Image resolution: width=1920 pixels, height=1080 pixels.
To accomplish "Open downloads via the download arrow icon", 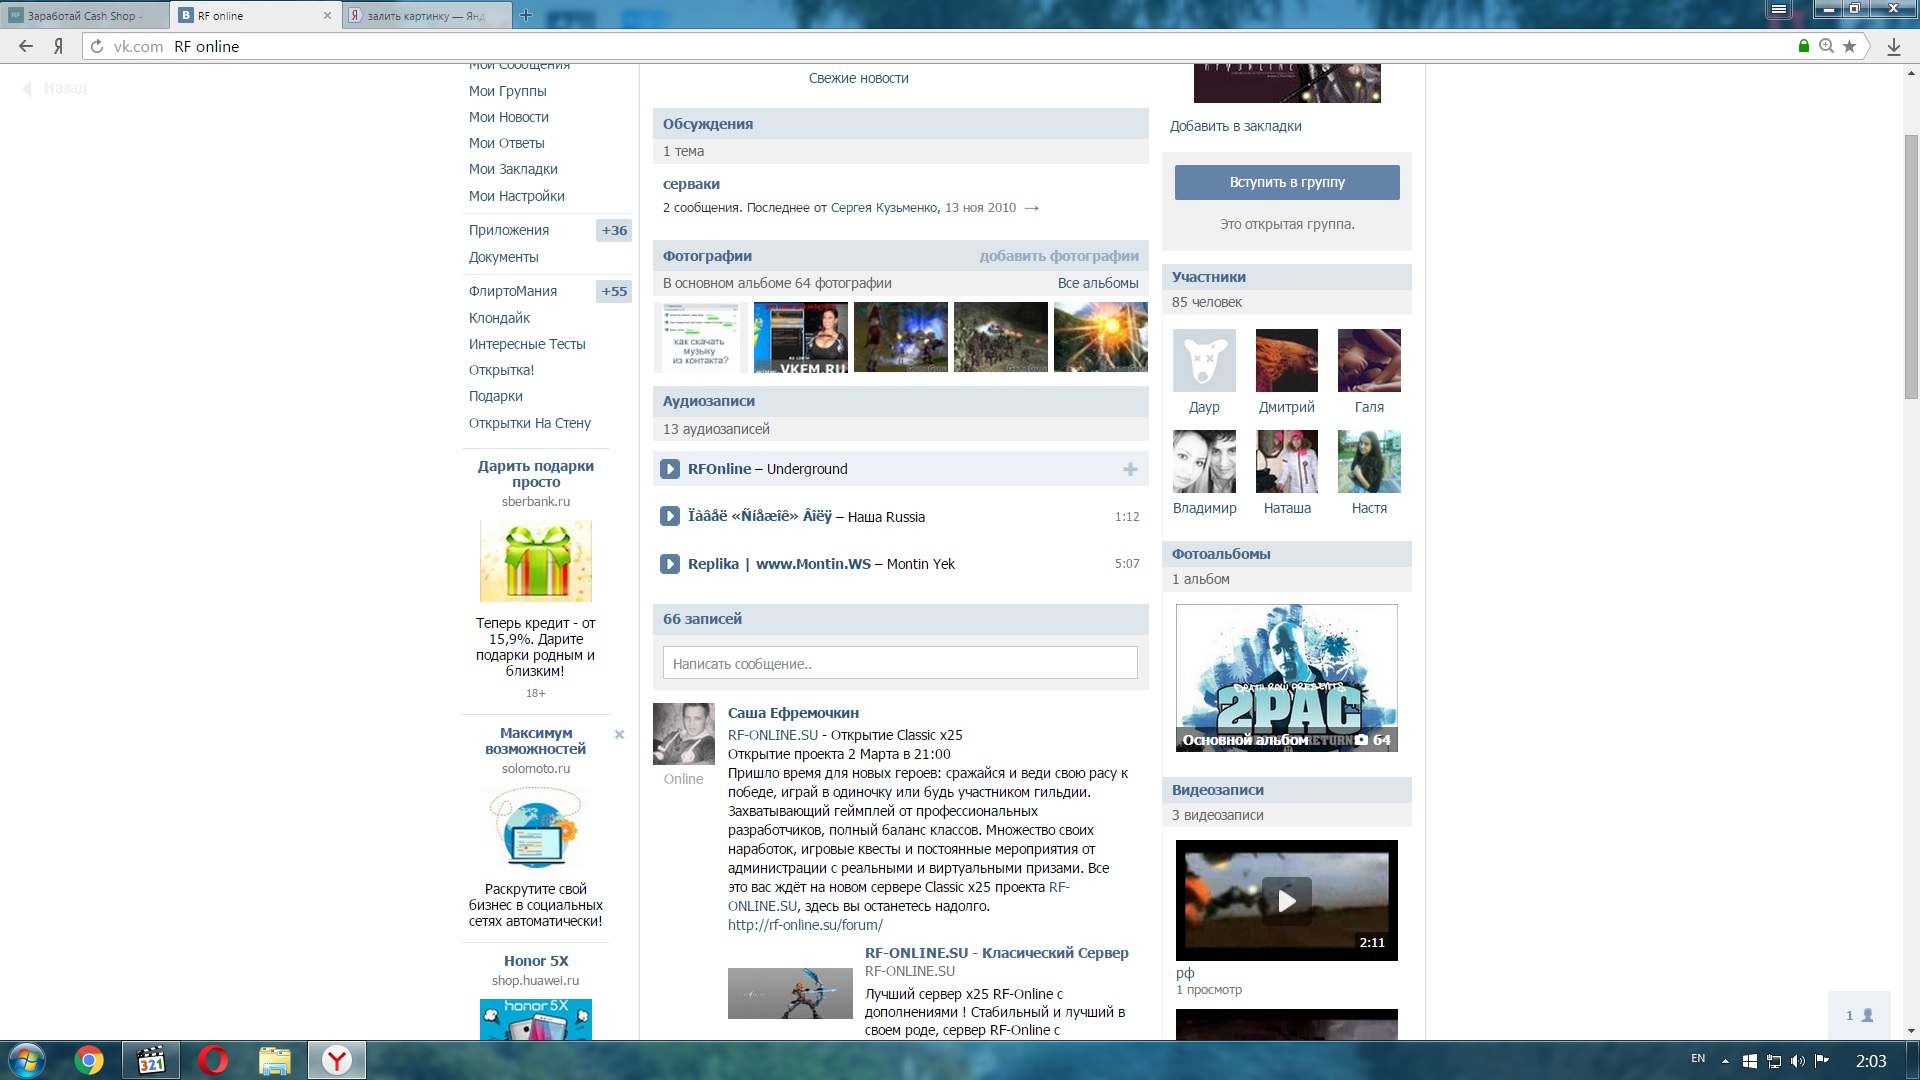I will (x=1894, y=46).
